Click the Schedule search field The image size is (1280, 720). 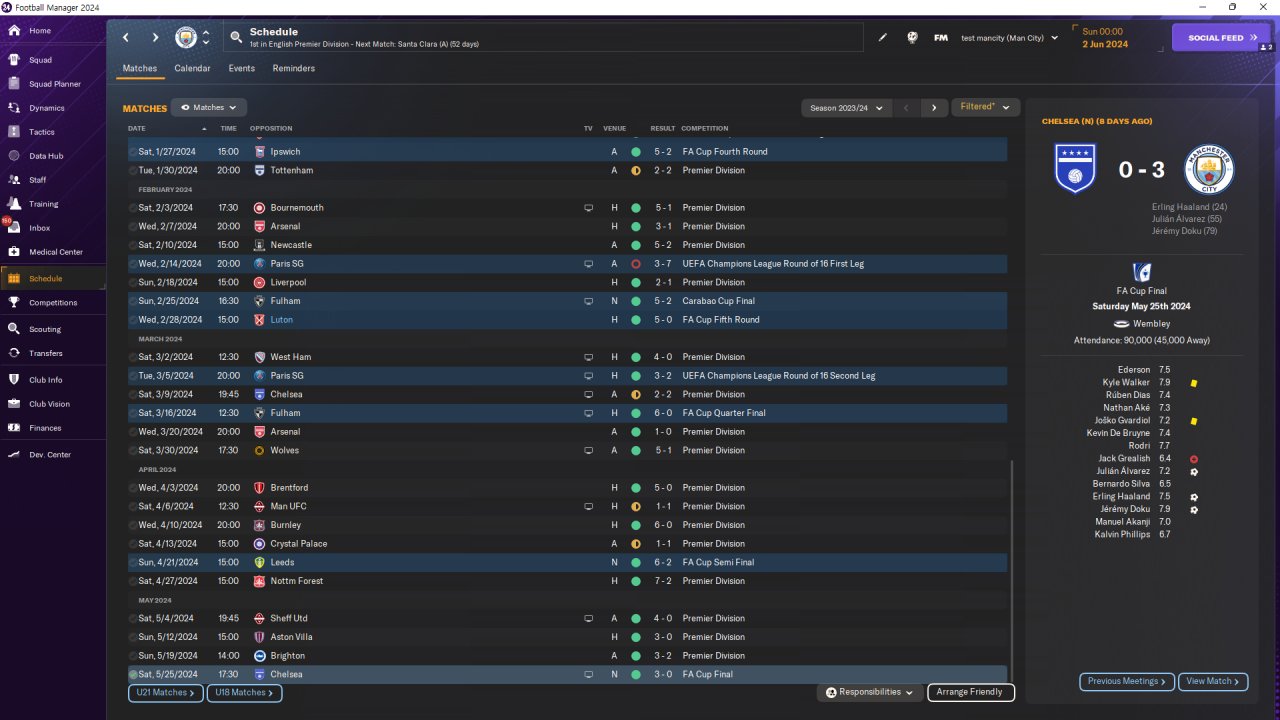pos(543,38)
